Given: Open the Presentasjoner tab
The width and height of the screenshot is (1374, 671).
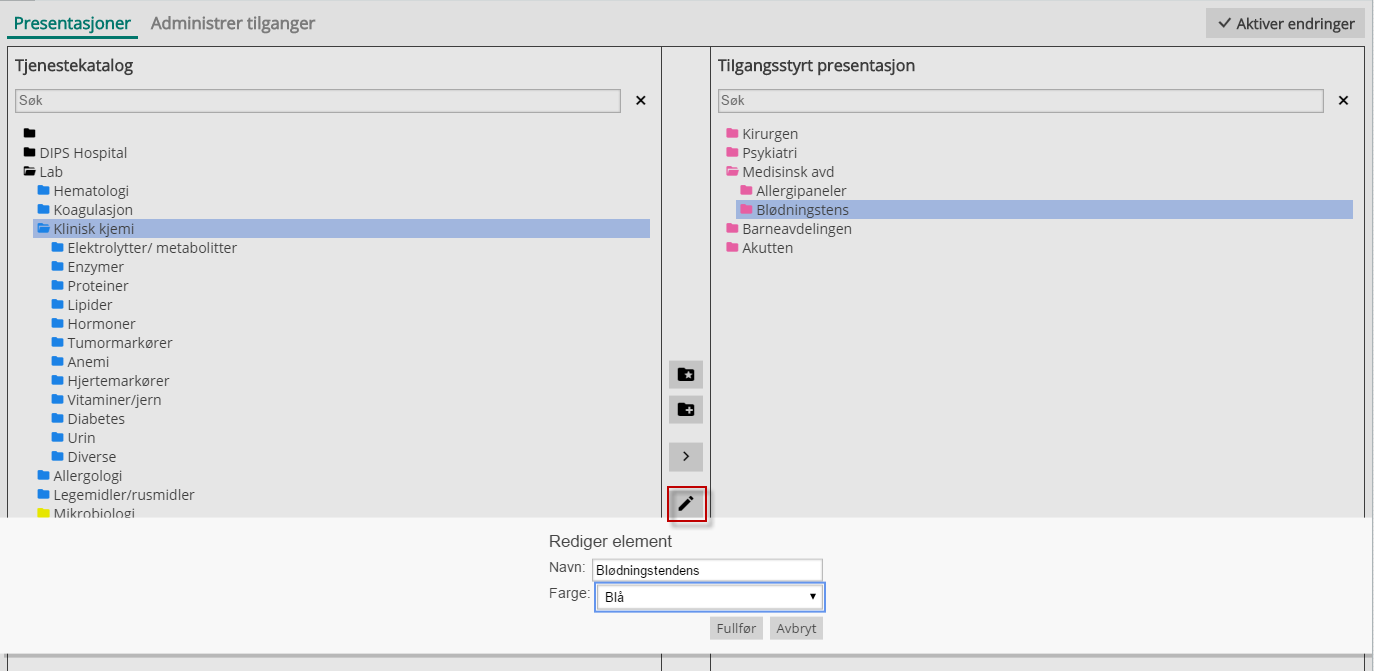Looking at the screenshot, I should click(73, 23).
